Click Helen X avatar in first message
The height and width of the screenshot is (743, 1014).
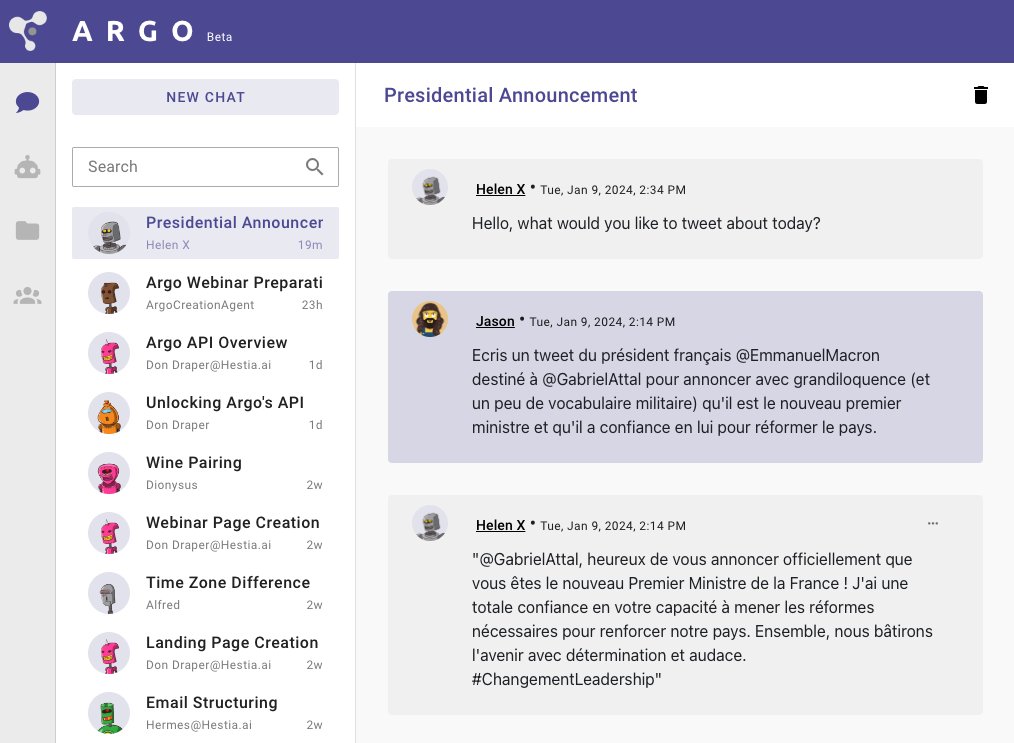[430, 188]
